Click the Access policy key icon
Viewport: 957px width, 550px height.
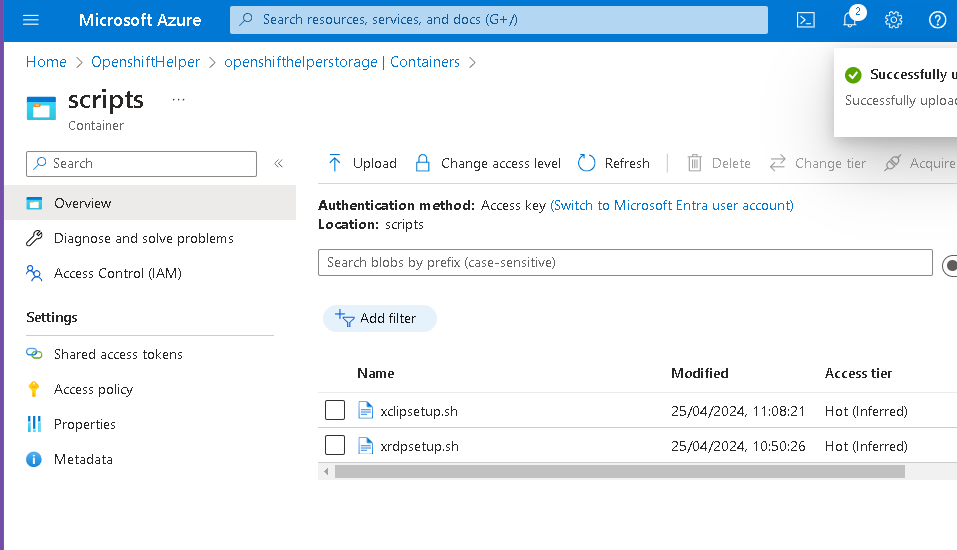pyautogui.click(x=34, y=389)
